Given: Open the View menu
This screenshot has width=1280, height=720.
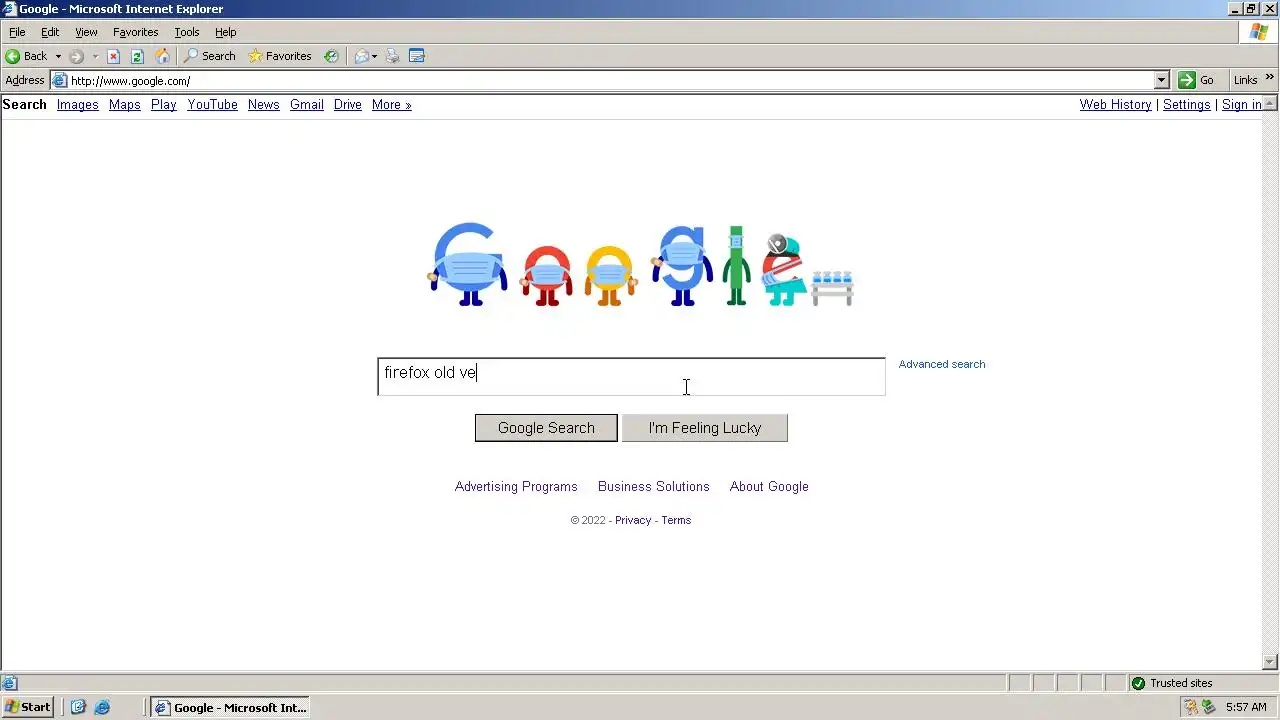Looking at the screenshot, I should (x=86, y=32).
